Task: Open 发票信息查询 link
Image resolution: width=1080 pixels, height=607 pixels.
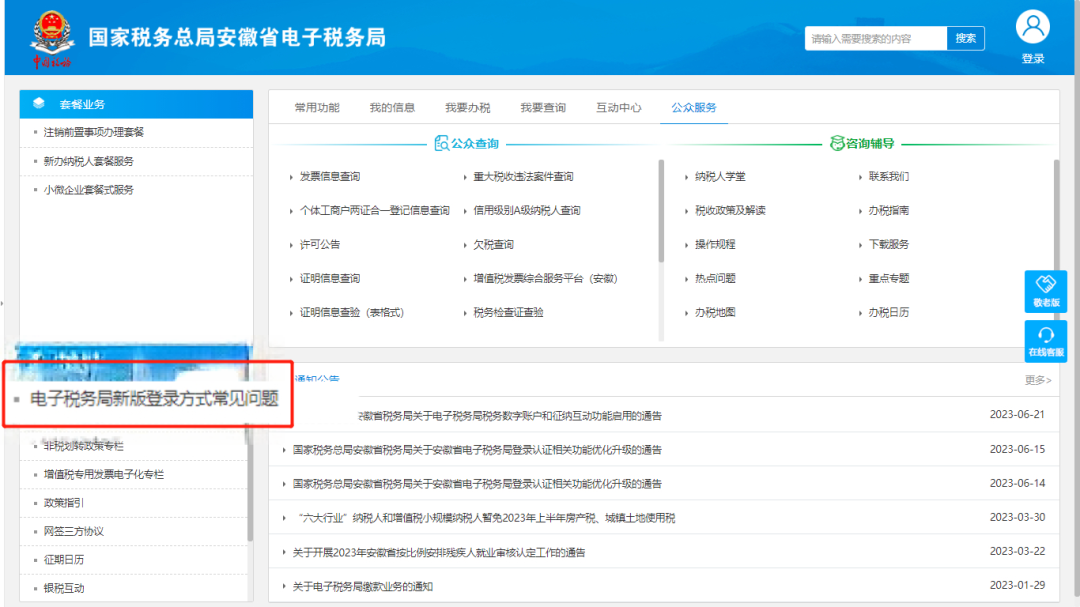Action: coord(330,177)
